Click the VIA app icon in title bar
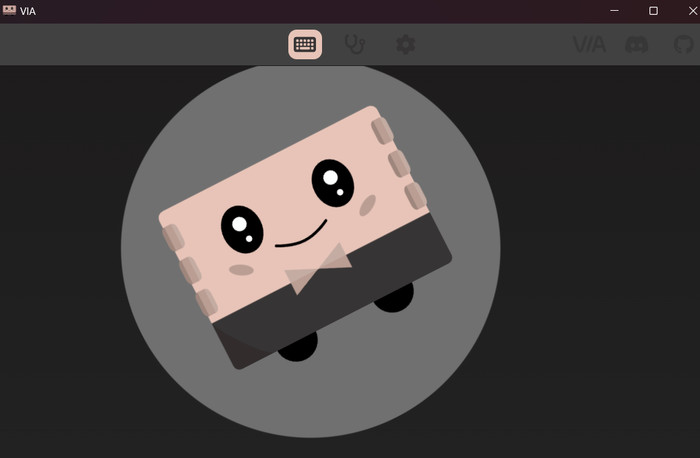 pos(9,11)
